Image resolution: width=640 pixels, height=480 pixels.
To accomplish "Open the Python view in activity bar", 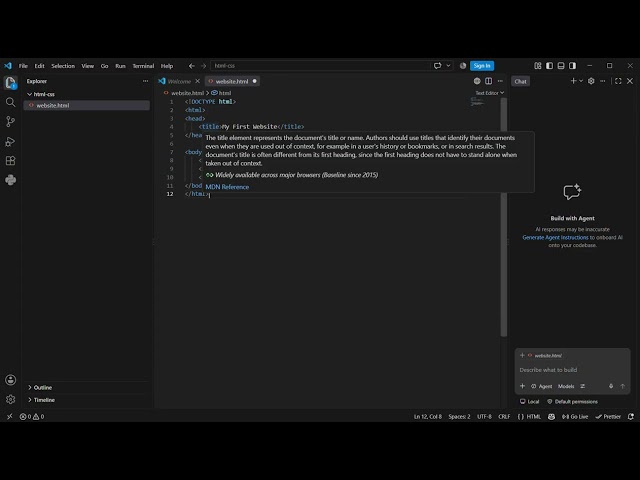I will click(11, 180).
